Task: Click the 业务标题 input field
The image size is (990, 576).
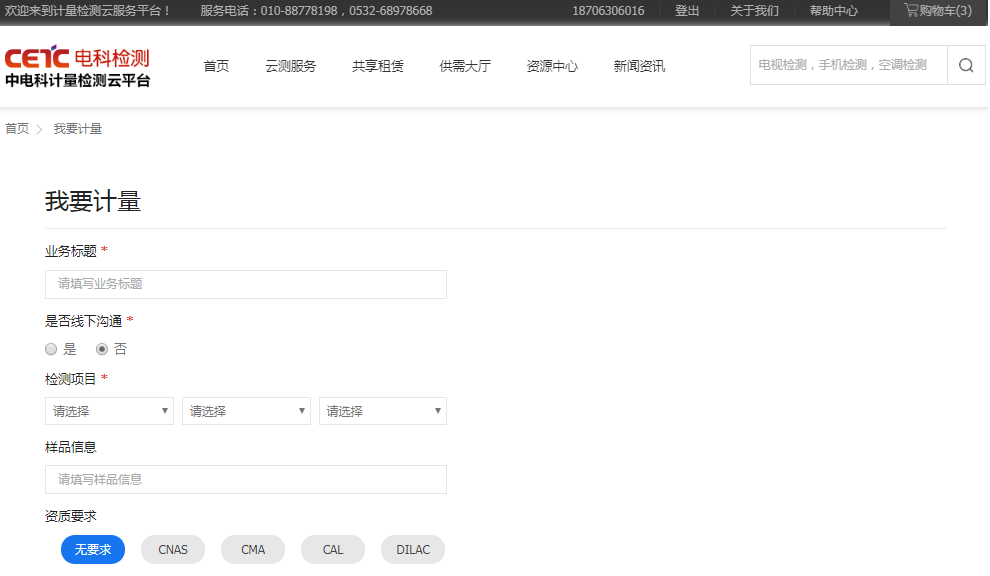Action: [246, 284]
